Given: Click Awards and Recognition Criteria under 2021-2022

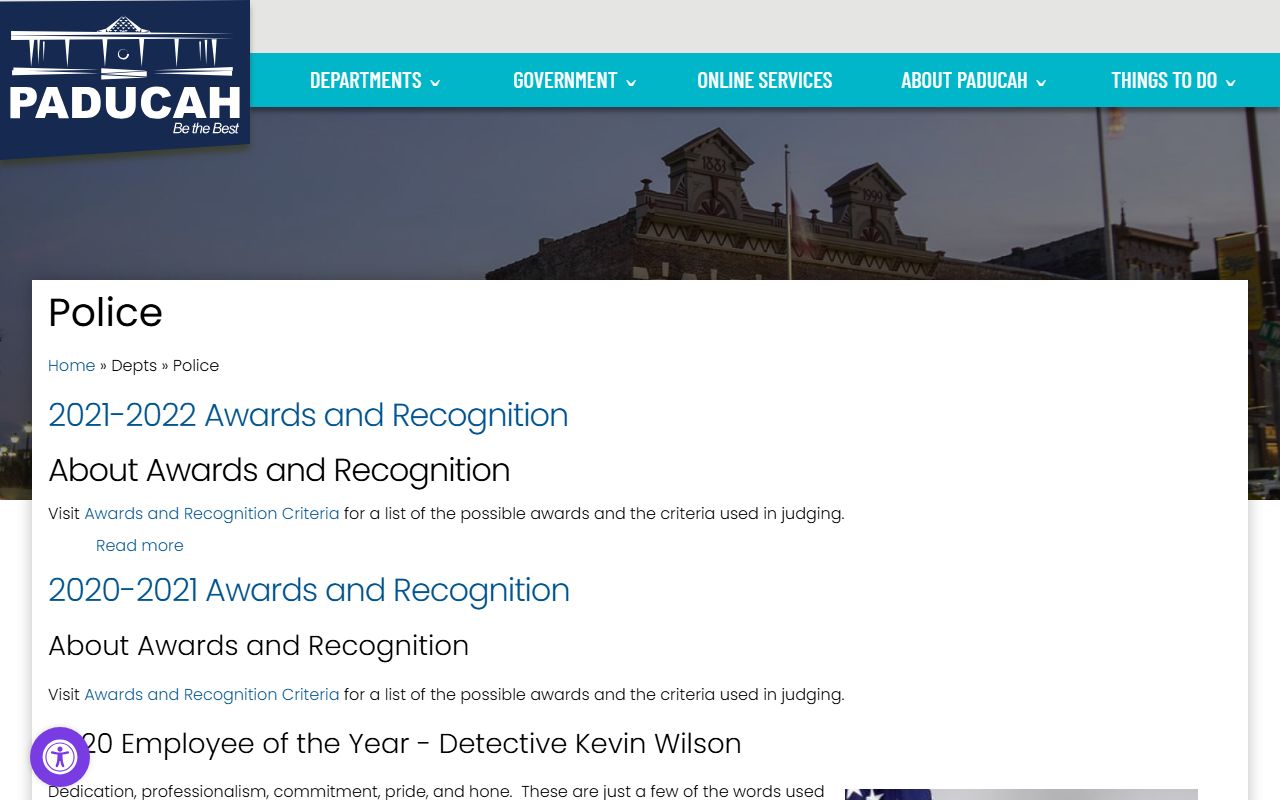Looking at the screenshot, I should pos(212,514).
